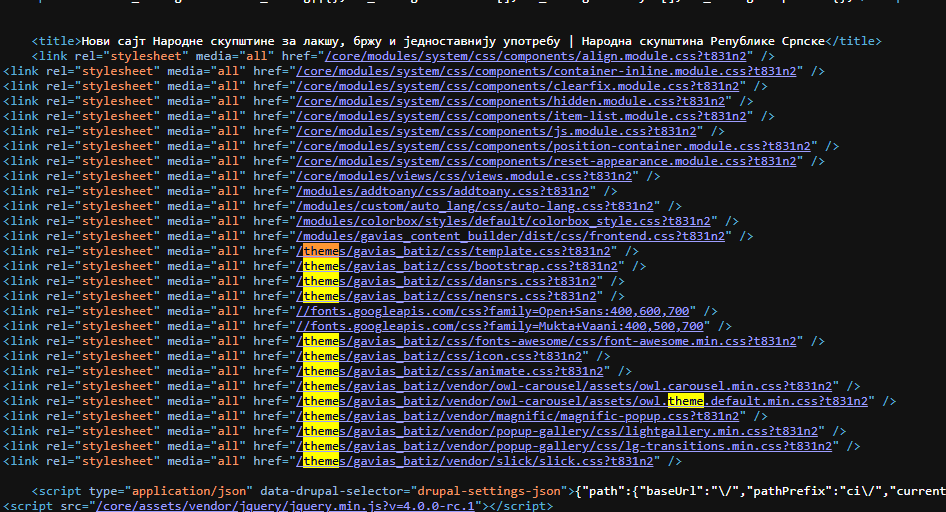Open the jquery.min.js script source link

coord(287,506)
